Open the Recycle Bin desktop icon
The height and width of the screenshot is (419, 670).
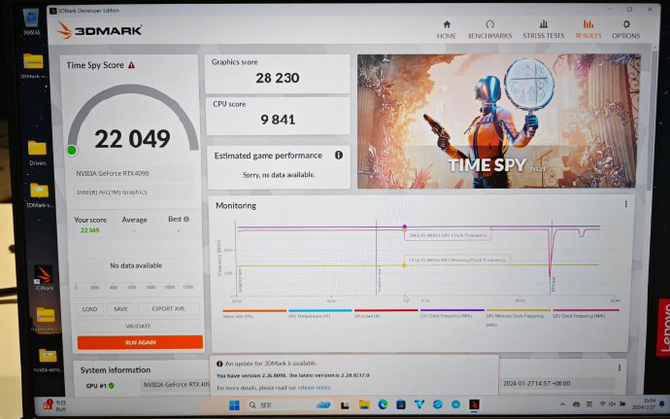[x=31, y=22]
